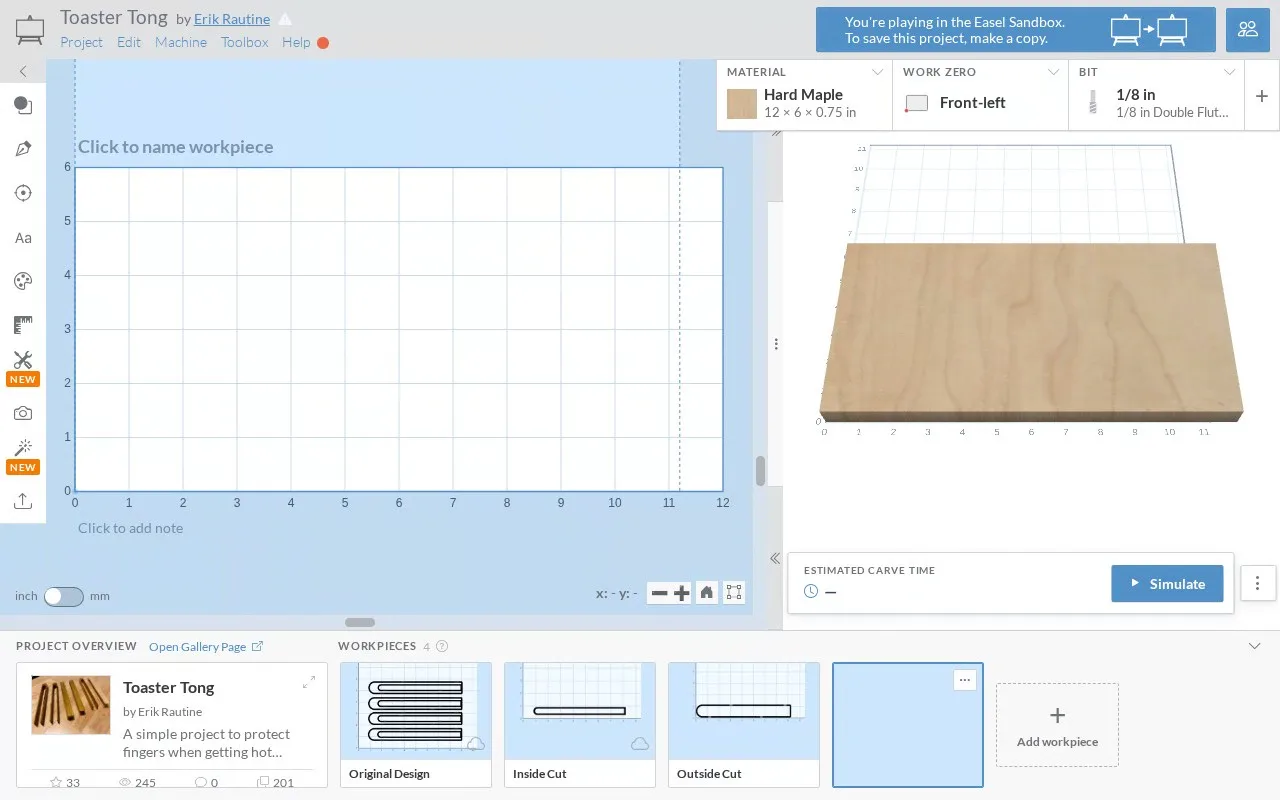Select the Shapes tool
Screen dimensions: 1280x800
[23, 106]
